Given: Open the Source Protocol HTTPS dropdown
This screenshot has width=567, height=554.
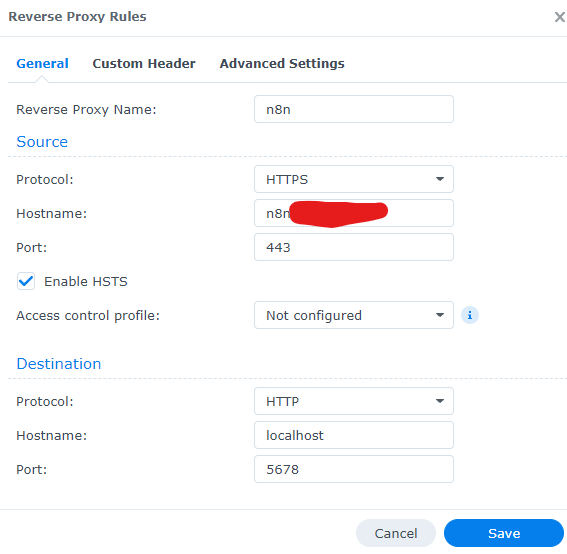Looking at the screenshot, I should [354, 179].
